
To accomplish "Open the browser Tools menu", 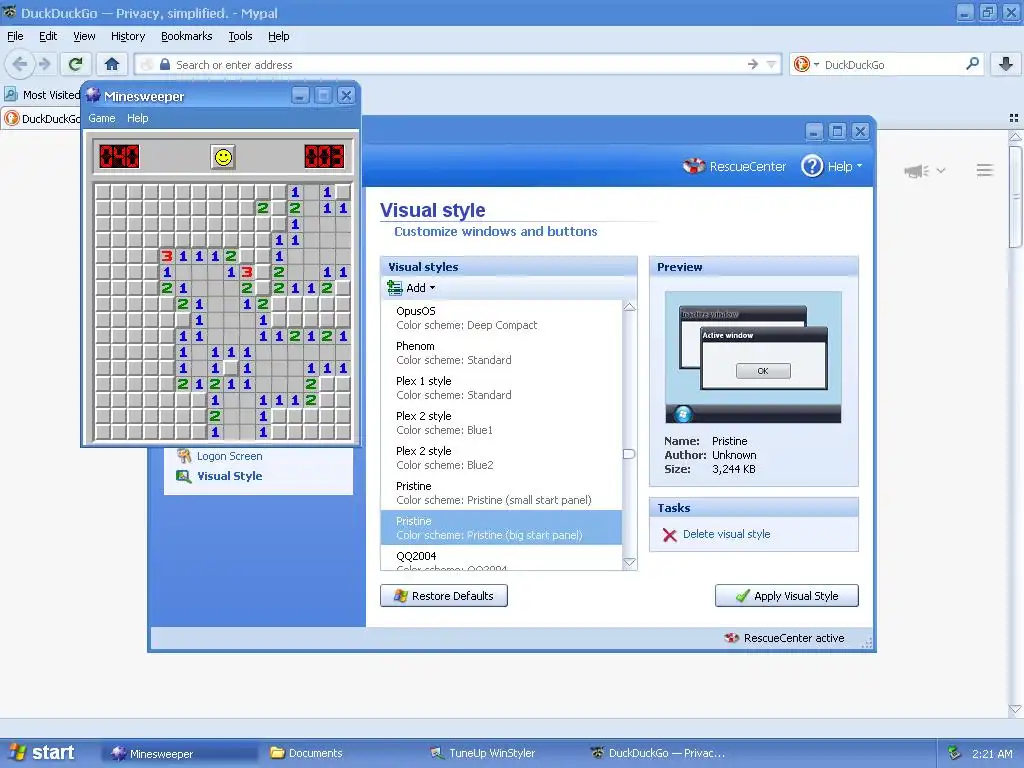I will (x=240, y=36).
